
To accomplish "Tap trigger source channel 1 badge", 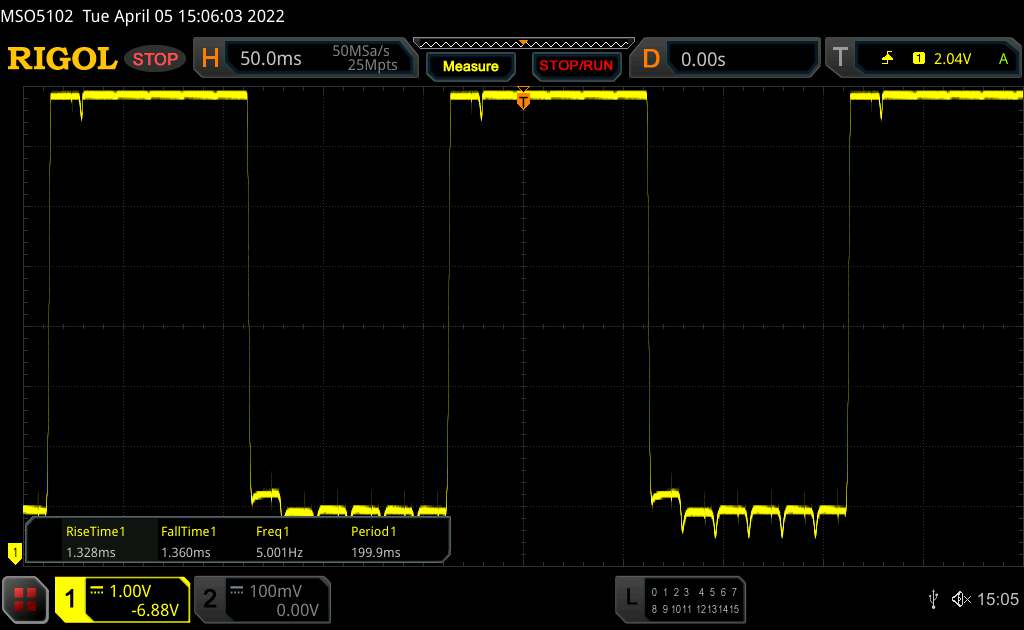I will point(918,59).
